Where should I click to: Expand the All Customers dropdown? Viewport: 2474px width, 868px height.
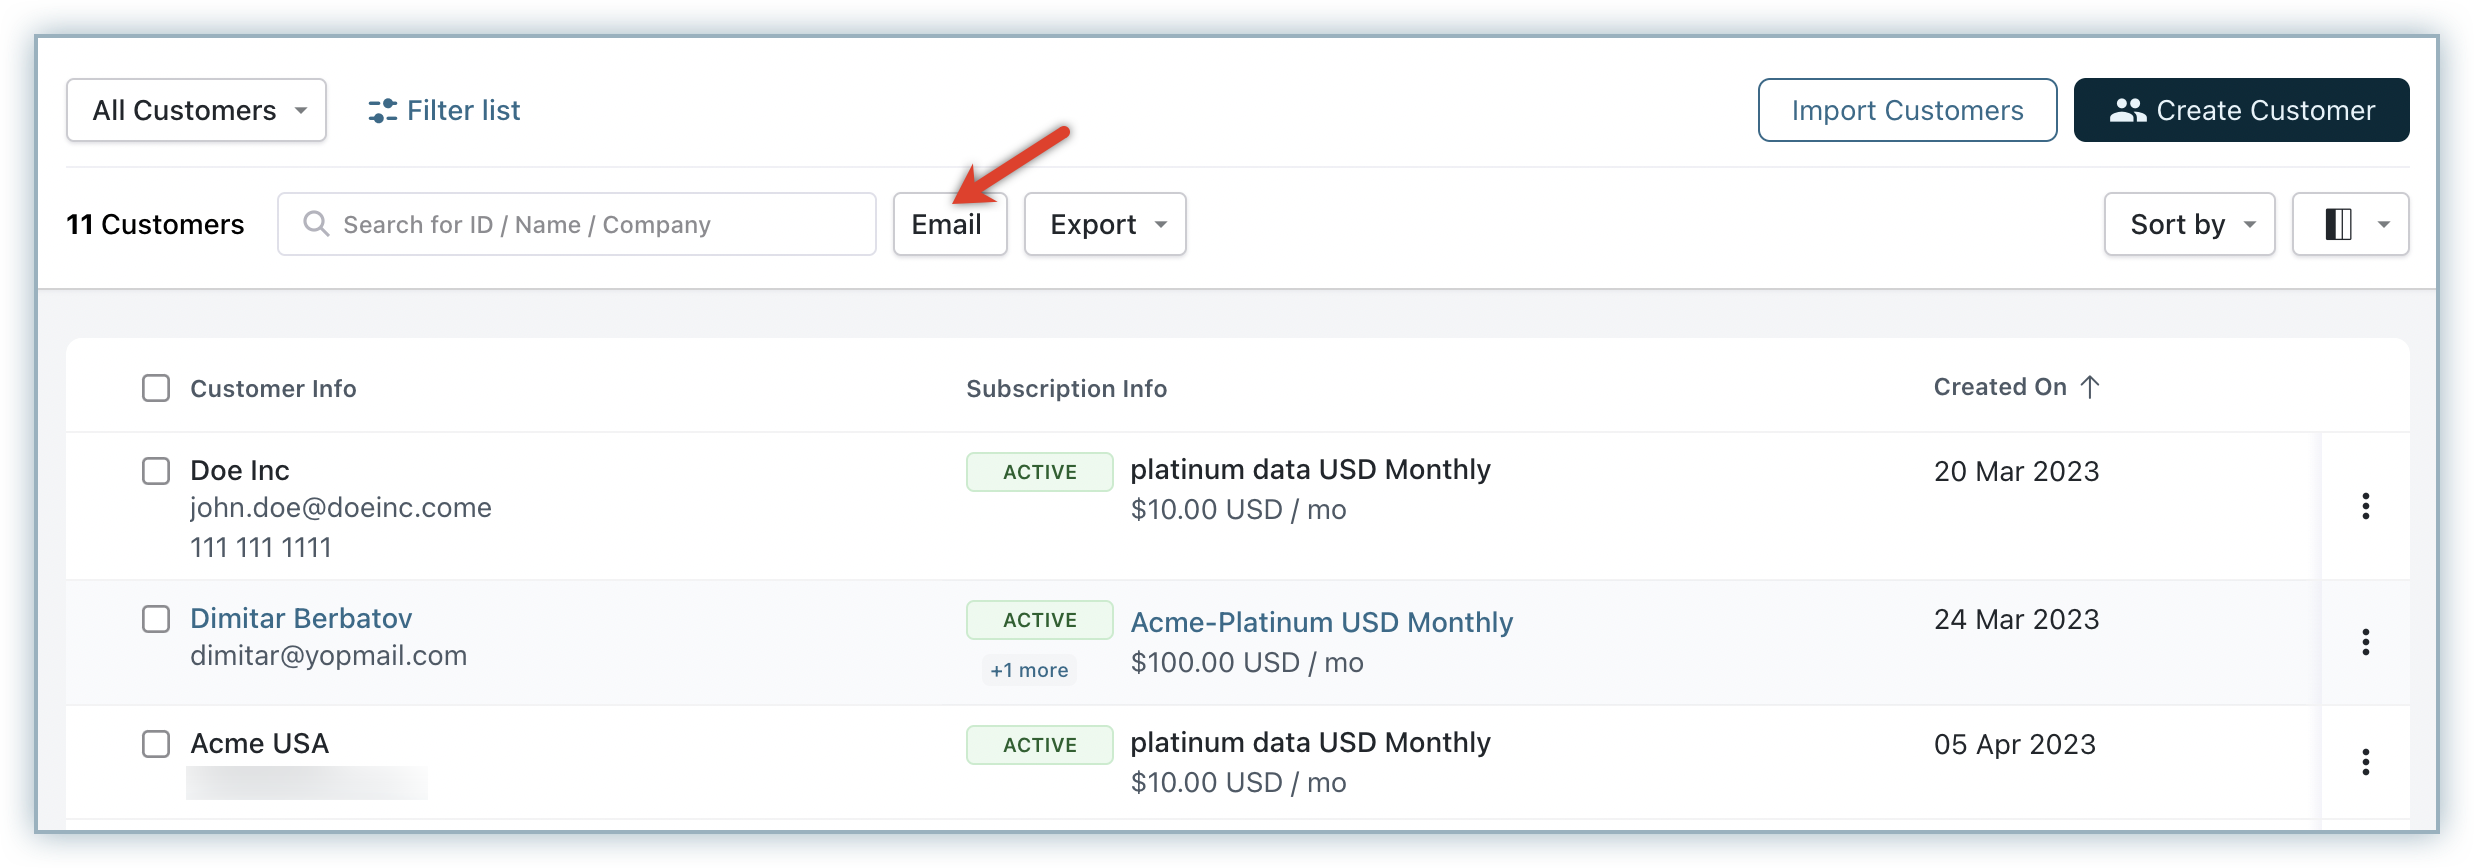[x=197, y=110]
